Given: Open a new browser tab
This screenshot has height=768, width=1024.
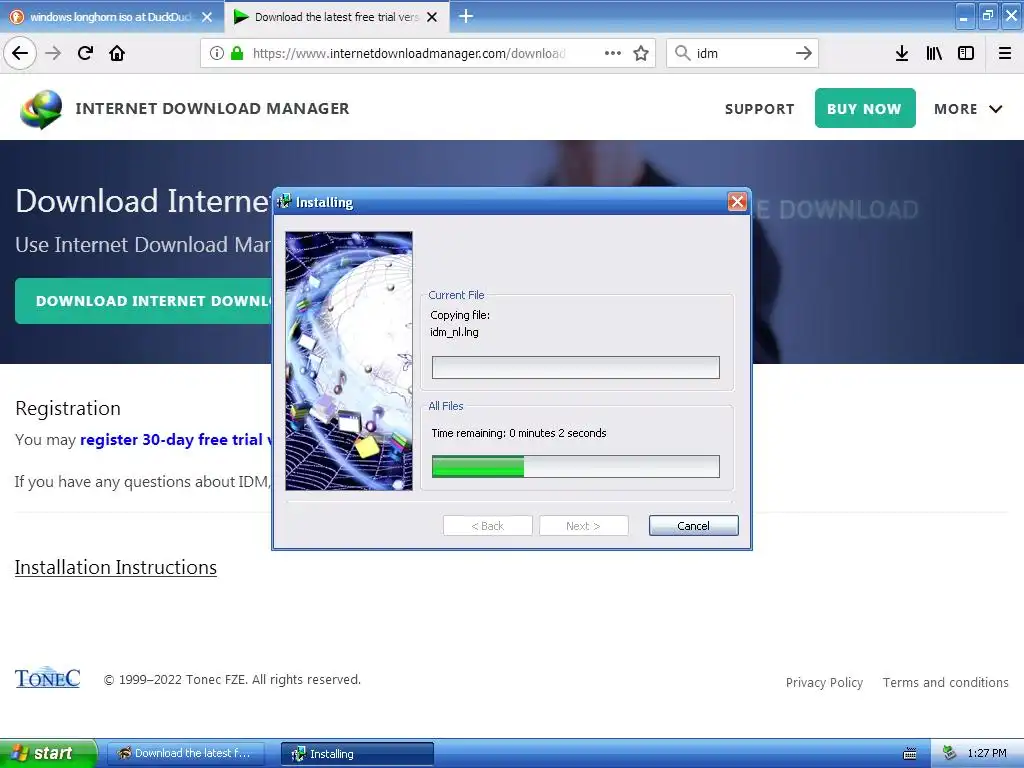Looking at the screenshot, I should (466, 16).
